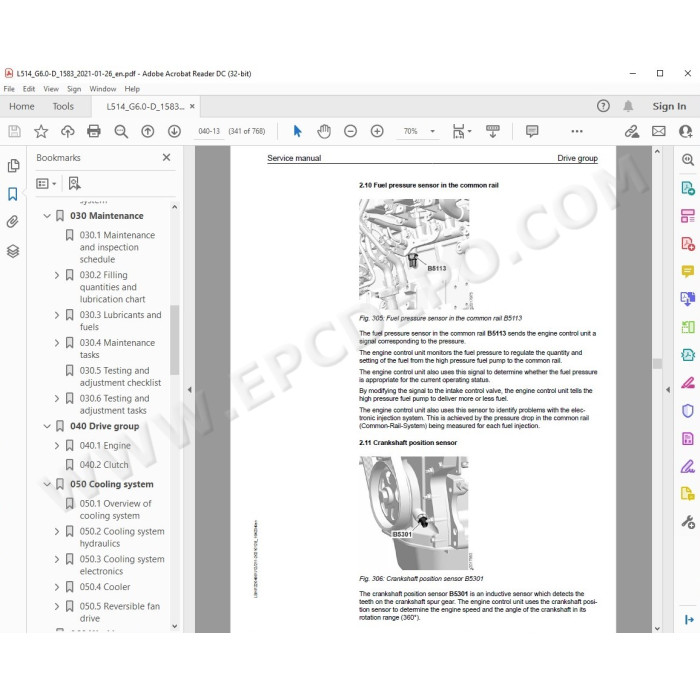Add file to starred favorites
Image resolution: width=700 pixels, height=700 pixels.
coord(41,131)
